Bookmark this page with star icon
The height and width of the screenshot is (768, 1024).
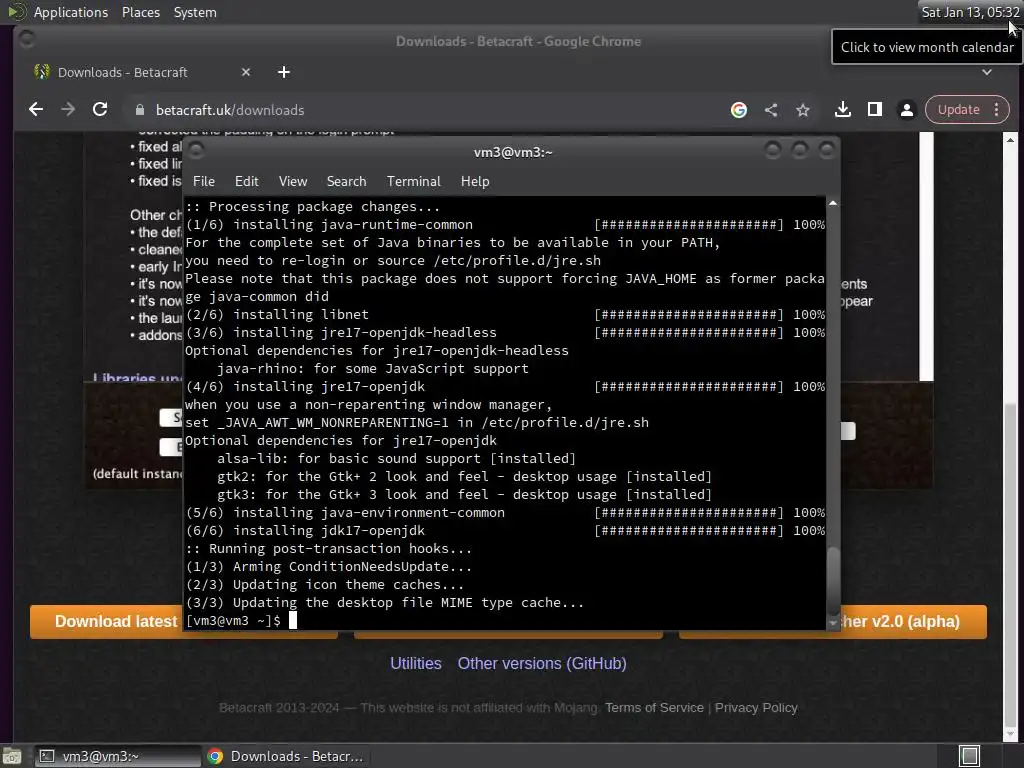click(x=803, y=110)
